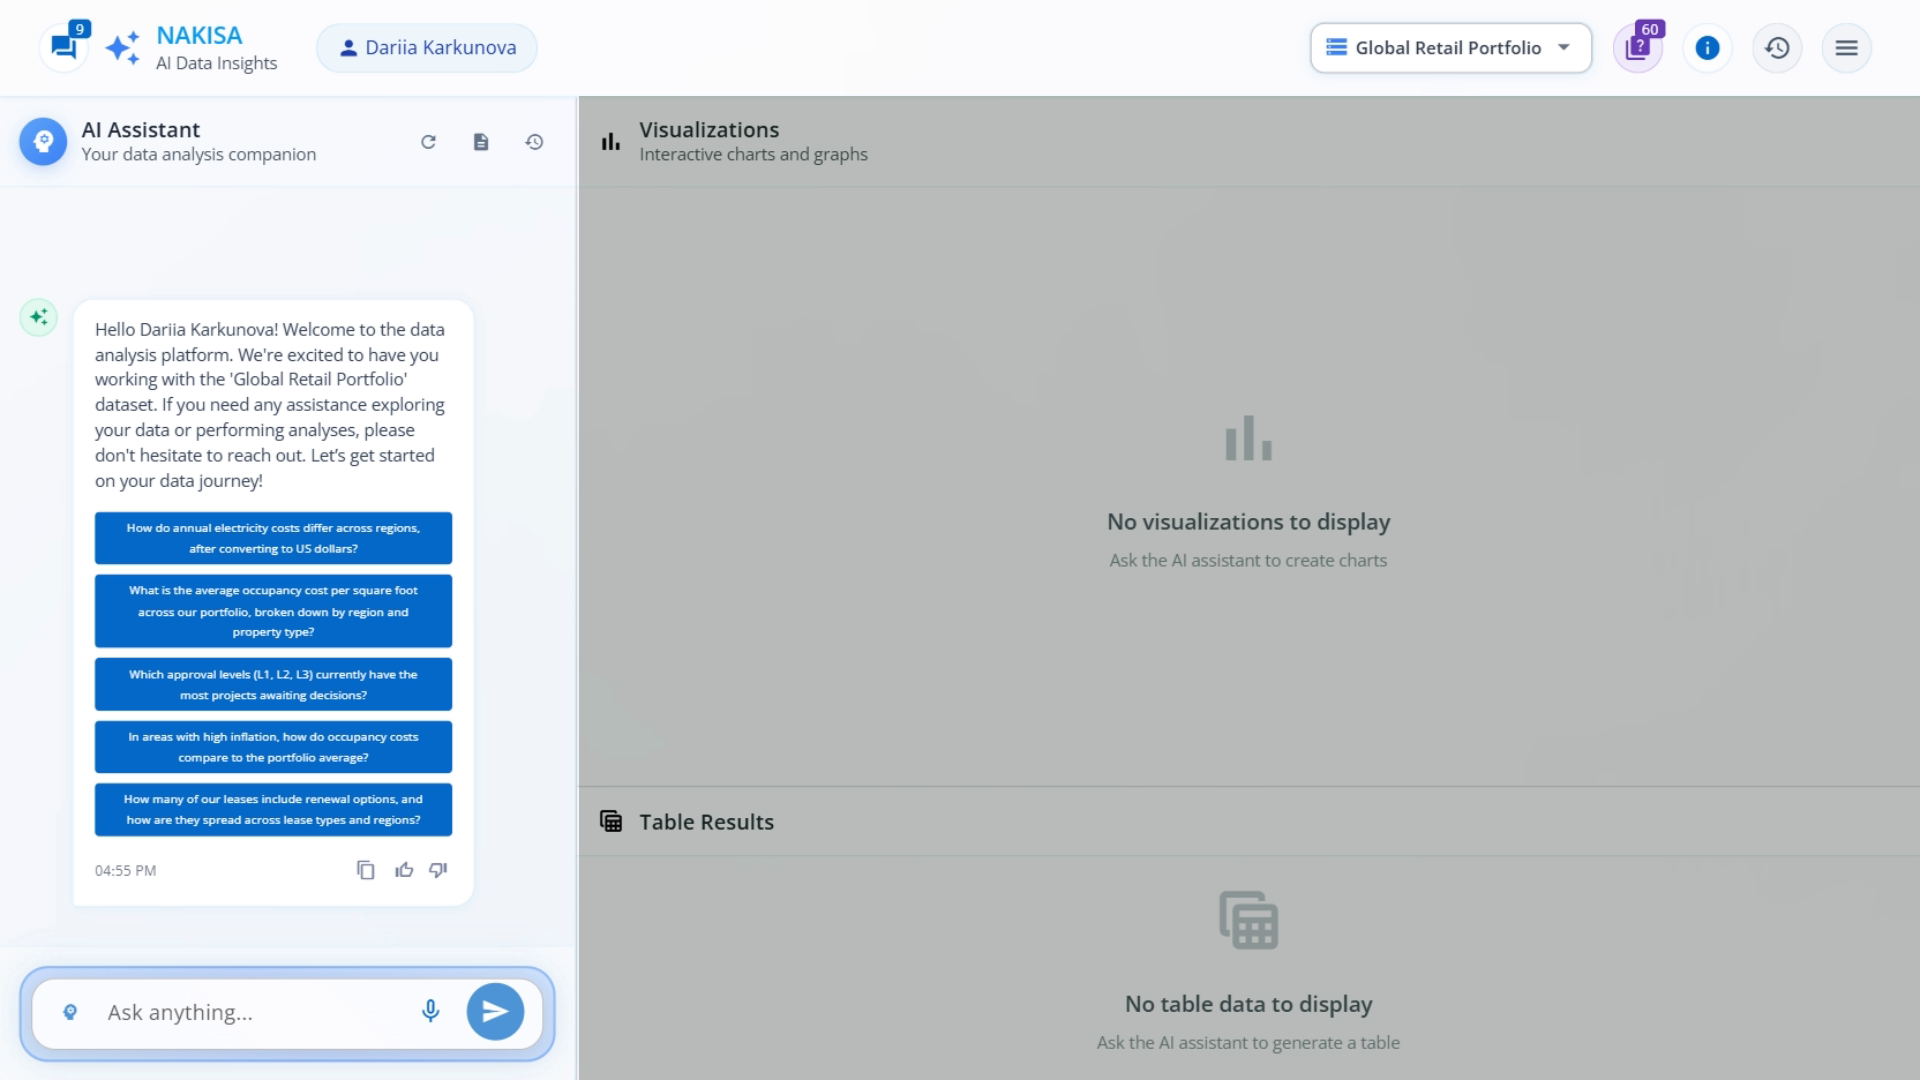Open chat history icon in assistant panel

tap(534, 142)
